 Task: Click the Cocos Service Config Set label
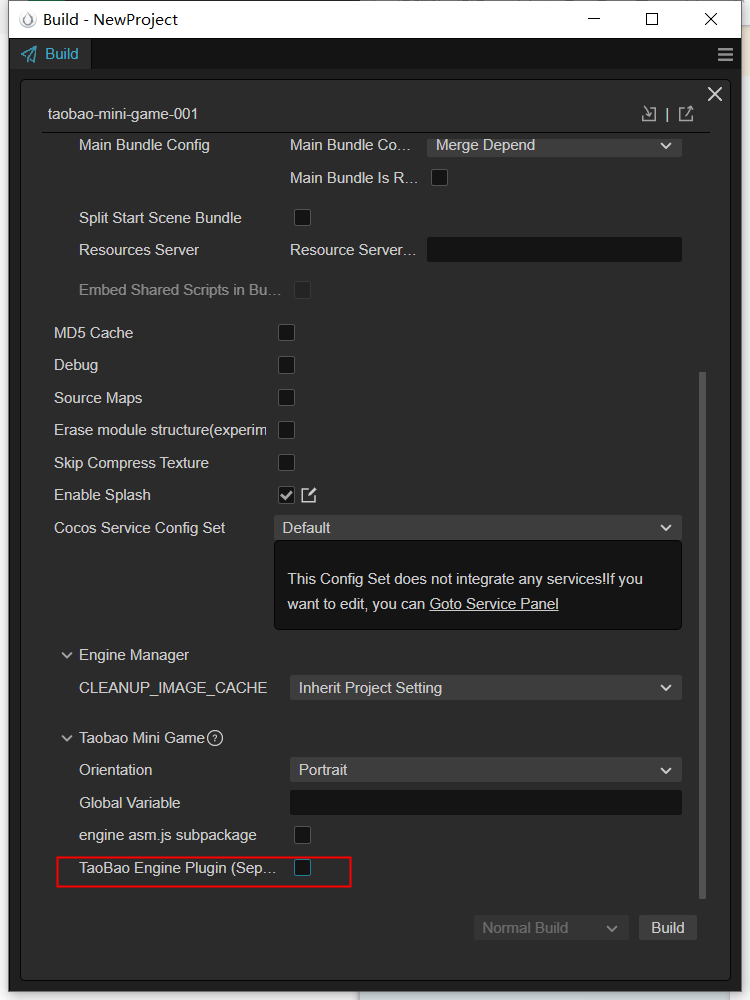[x=140, y=528]
